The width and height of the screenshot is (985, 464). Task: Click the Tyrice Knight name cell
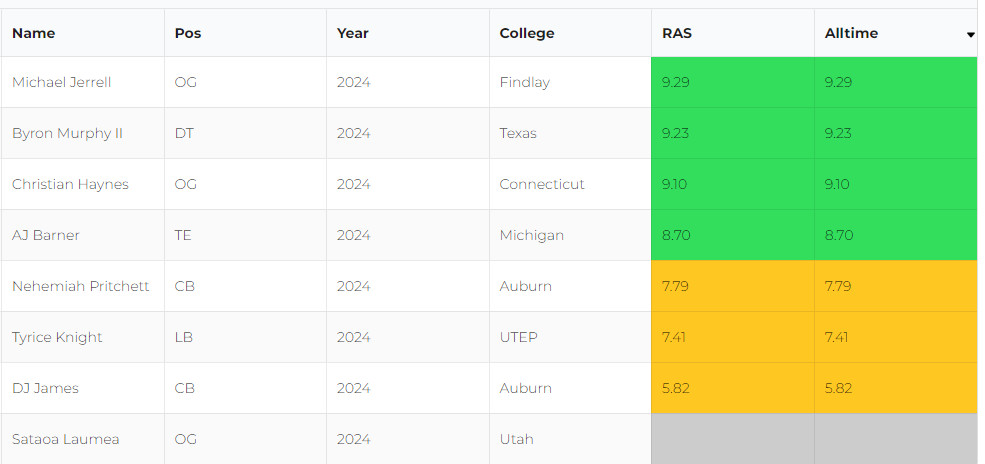pyautogui.click(x=83, y=337)
